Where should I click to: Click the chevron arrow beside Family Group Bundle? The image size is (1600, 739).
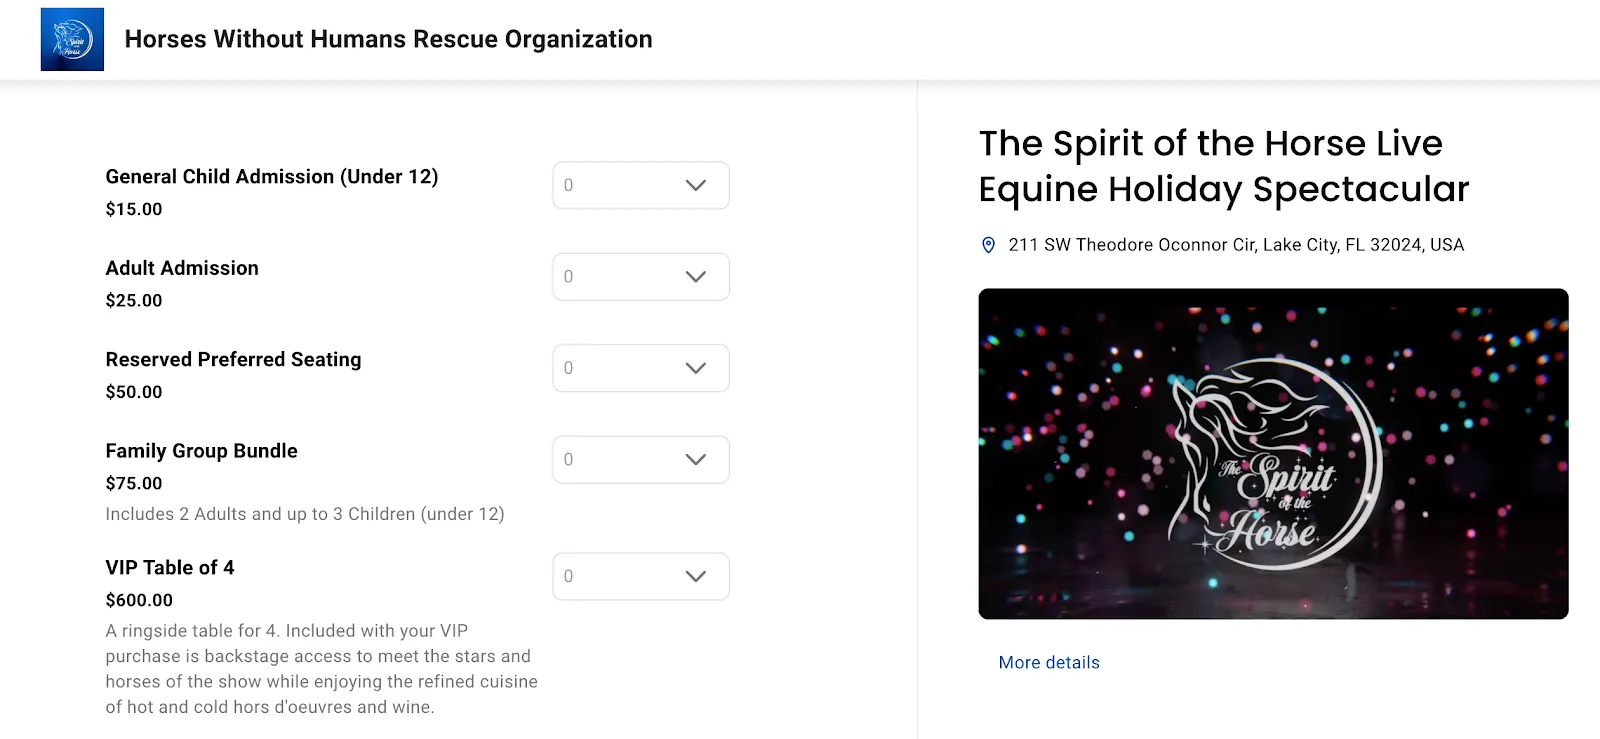click(x=696, y=460)
